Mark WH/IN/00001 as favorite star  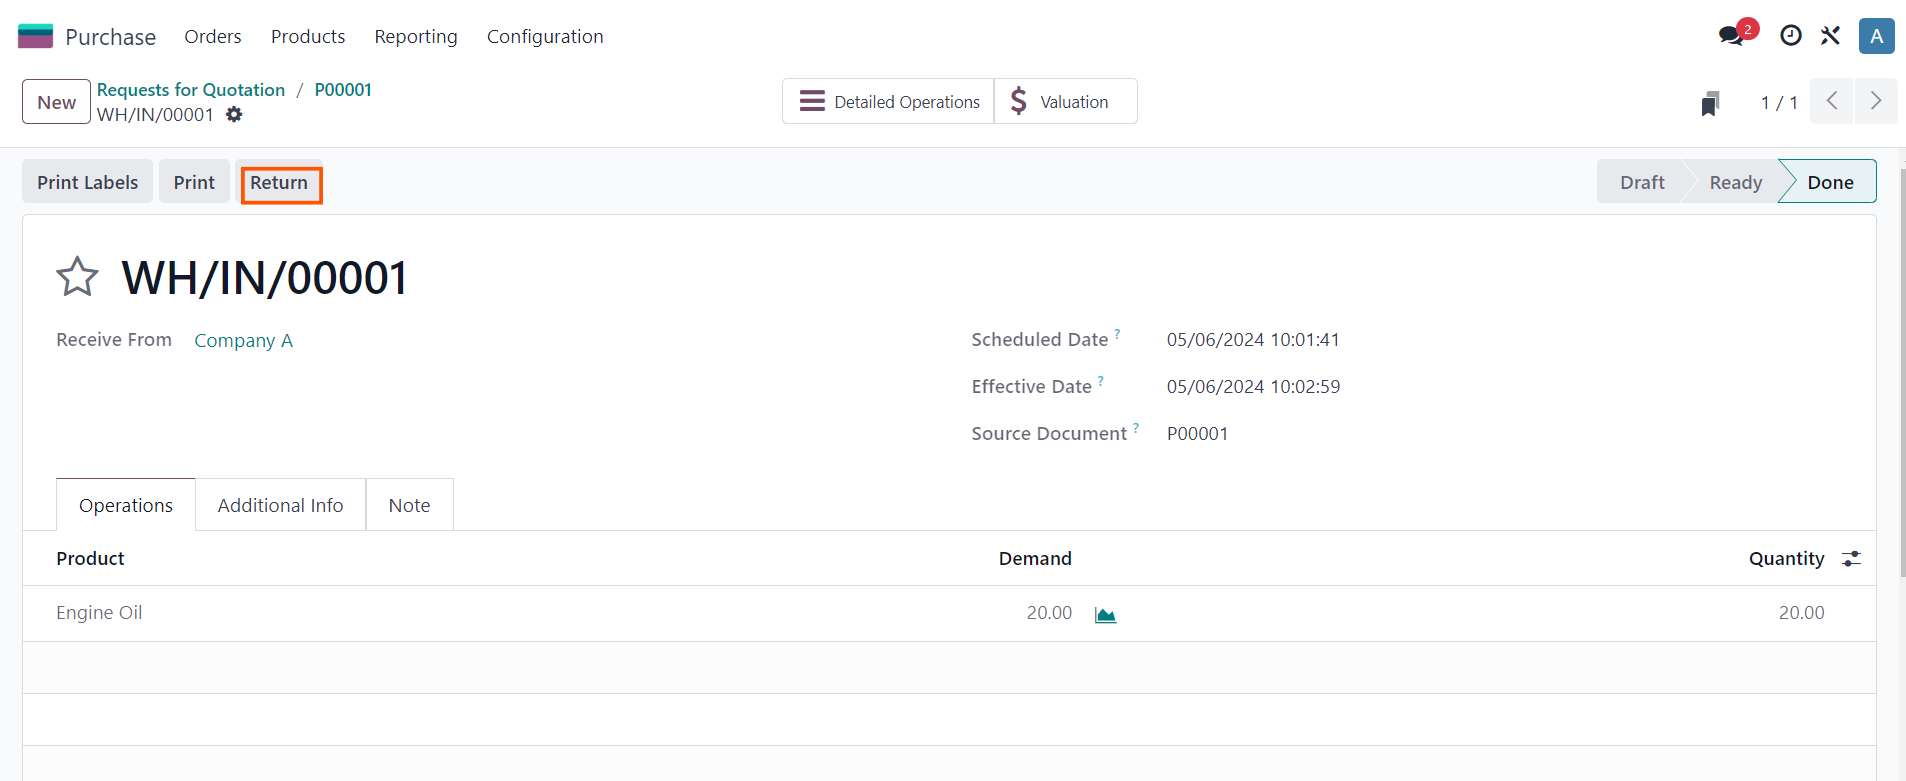click(77, 277)
